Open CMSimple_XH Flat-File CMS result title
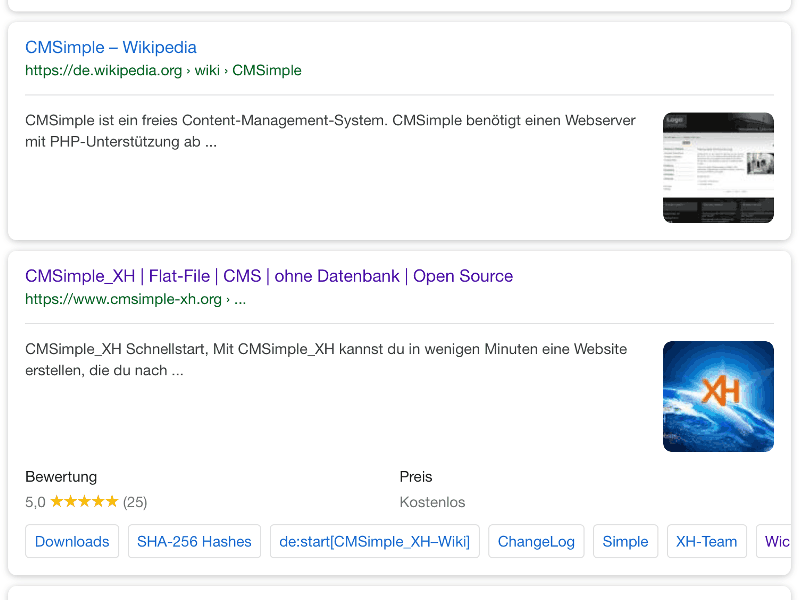 269,276
